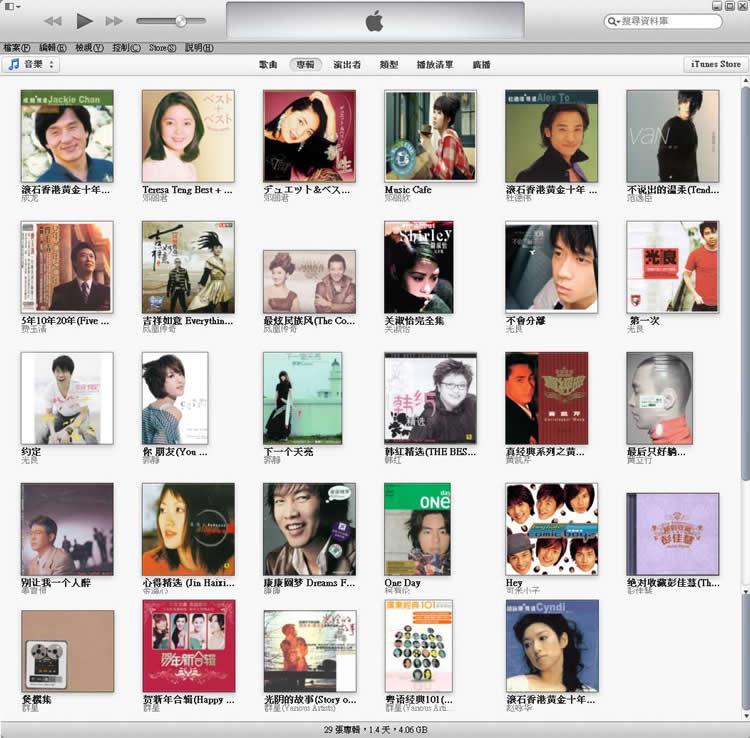Screen dimensions: 750x738
Task: Open the 下一个天亮 album cover
Action: coord(303,398)
